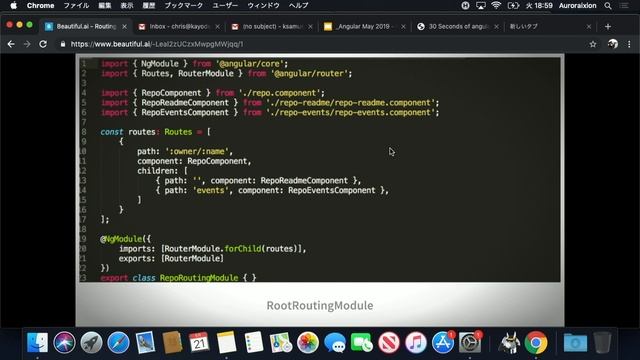Open Mail stamp icon in Dock

(x=145, y=342)
